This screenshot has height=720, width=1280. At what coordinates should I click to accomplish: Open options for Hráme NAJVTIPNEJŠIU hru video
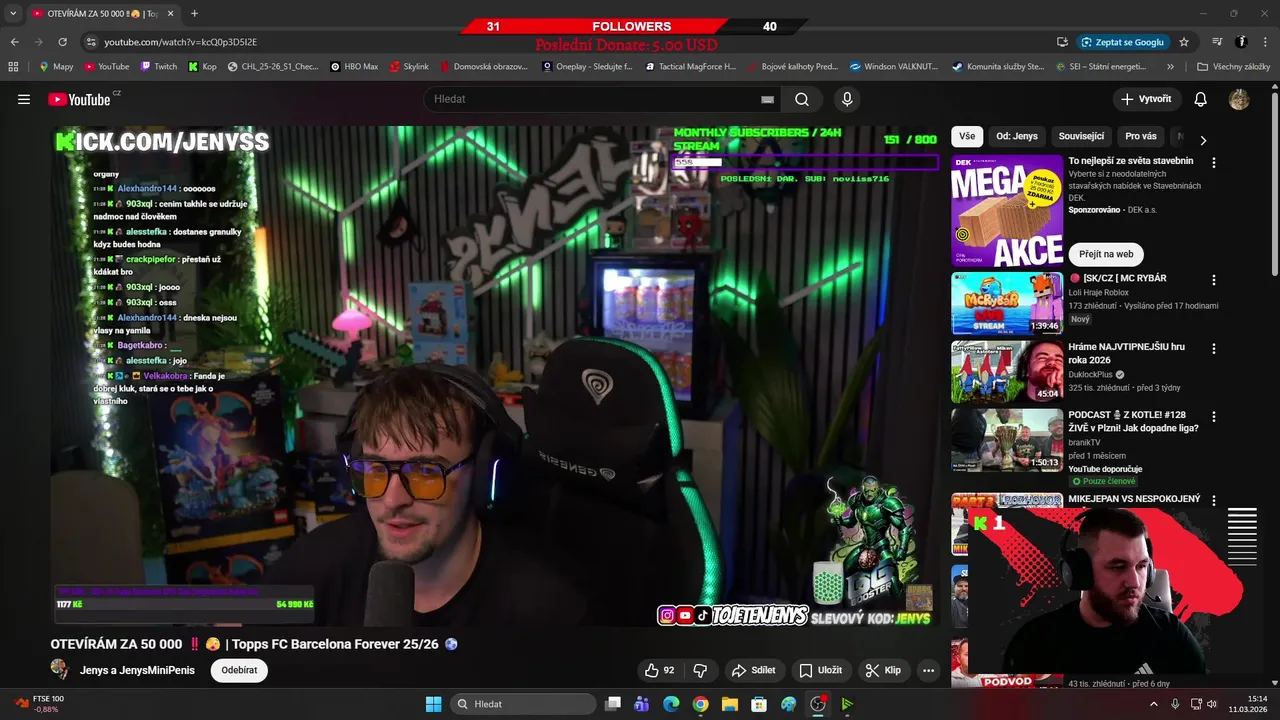click(1214, 349)
